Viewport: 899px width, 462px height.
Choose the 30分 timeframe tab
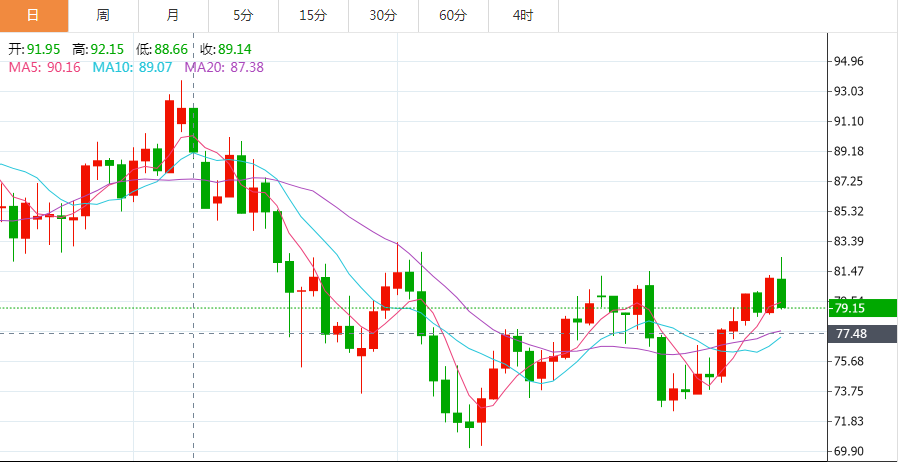click(383, 15)
